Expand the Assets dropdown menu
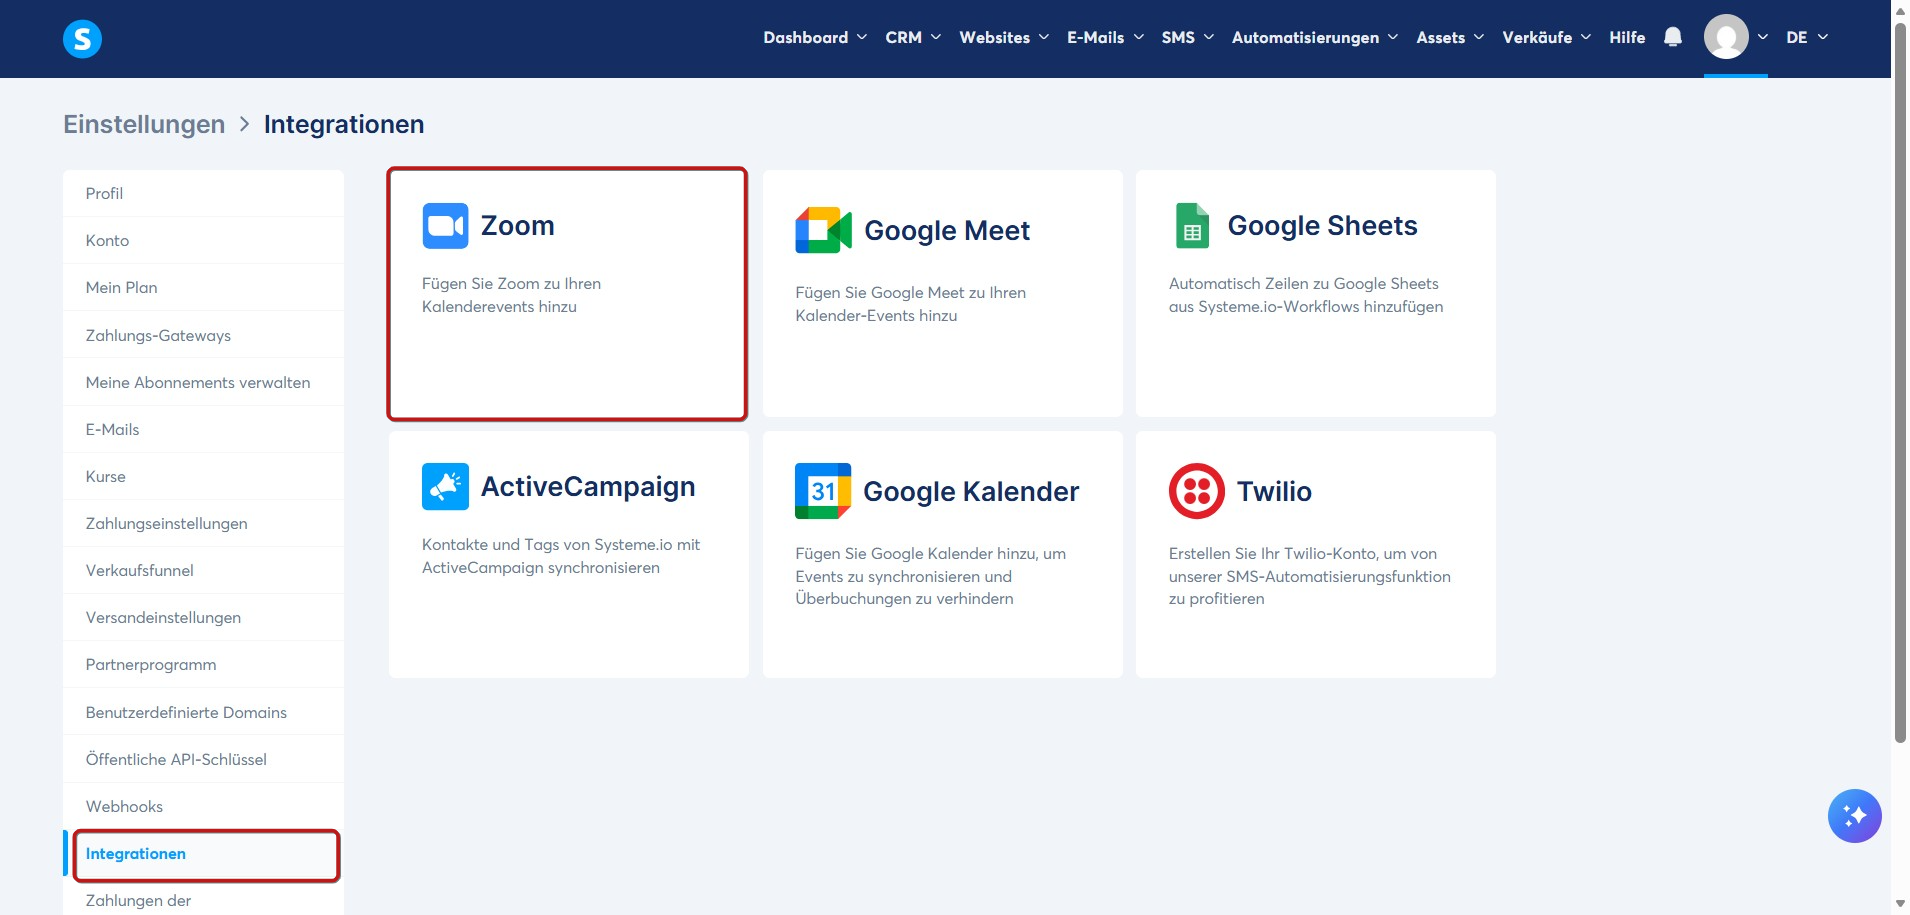 tap(1450, 37)
